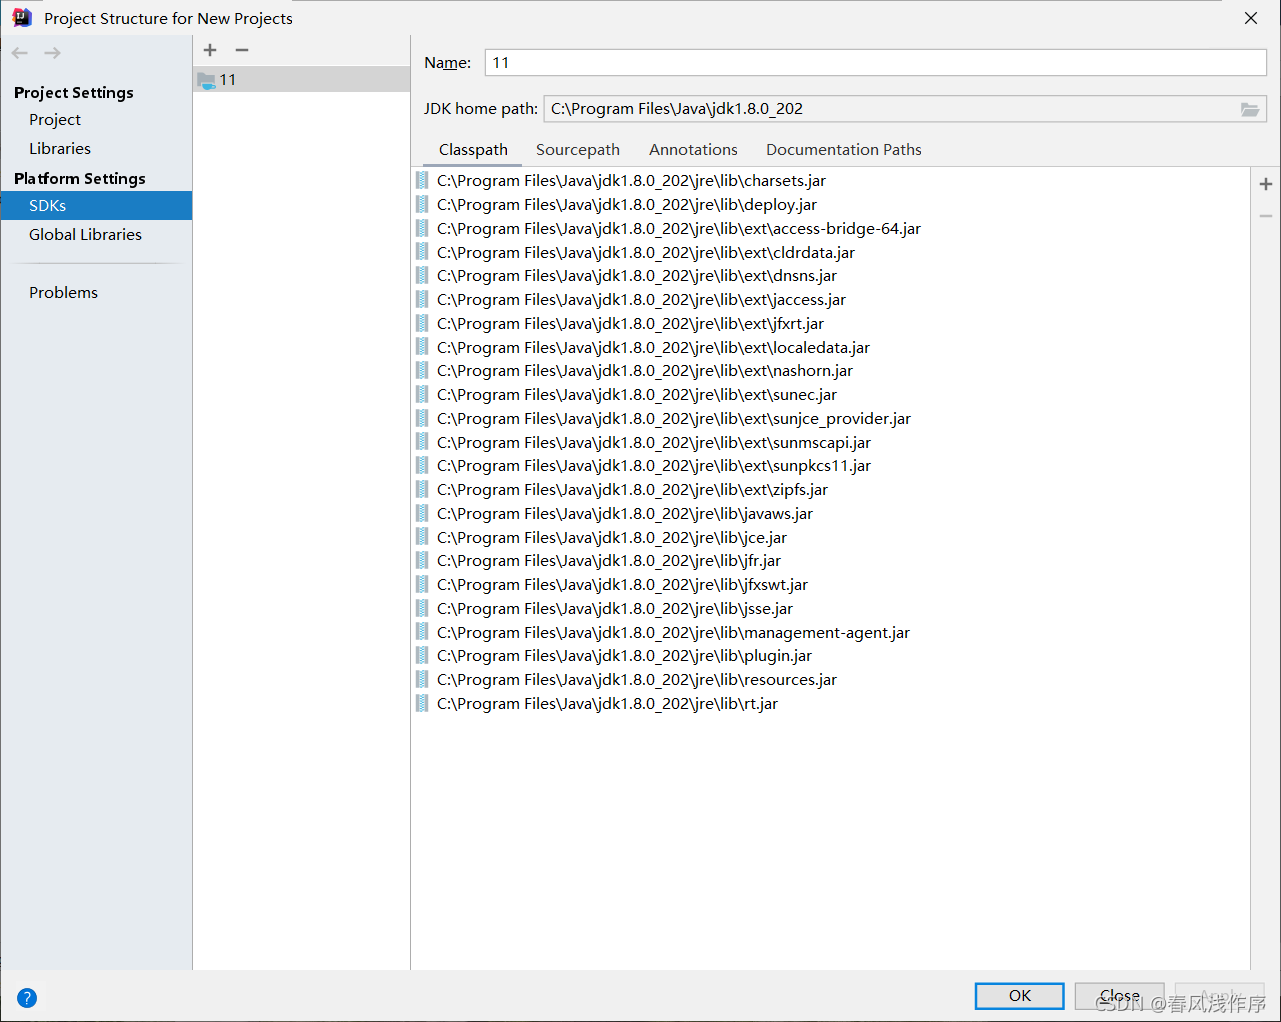Confirm with the OK button
Screen dimensions: 1281x1022
(x=1019, y=996)
